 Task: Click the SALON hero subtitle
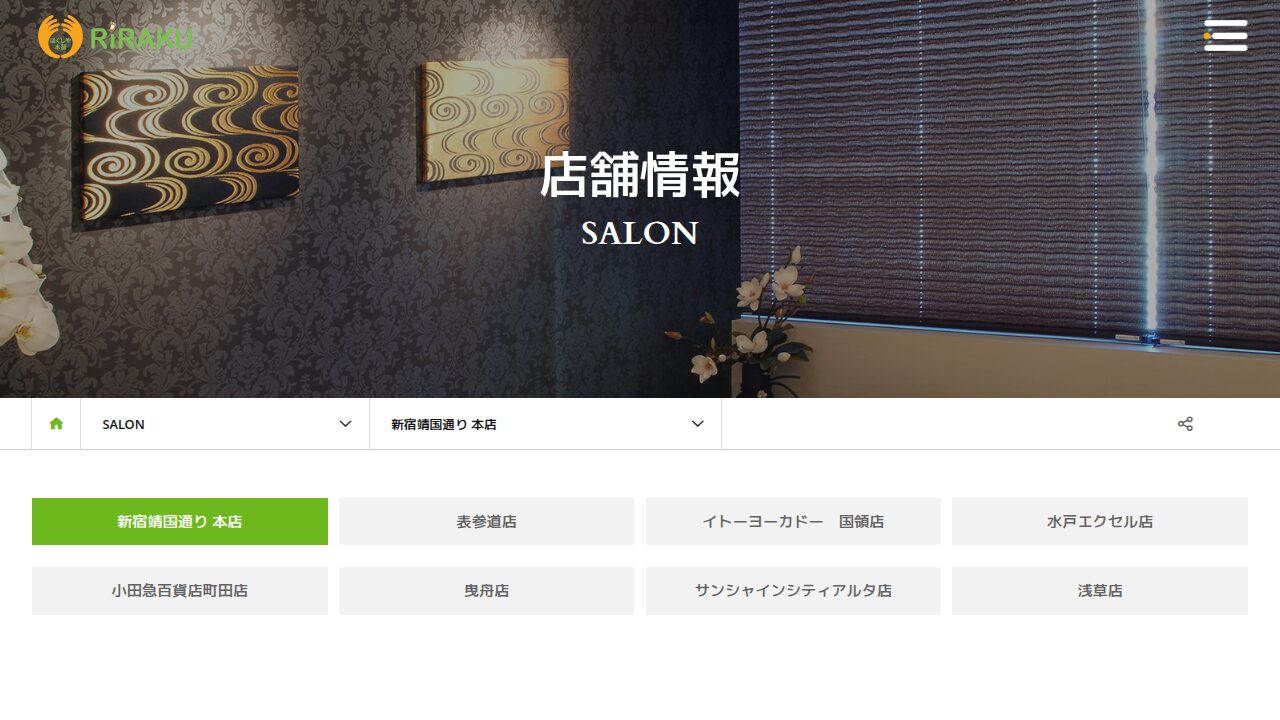[640, 233]
